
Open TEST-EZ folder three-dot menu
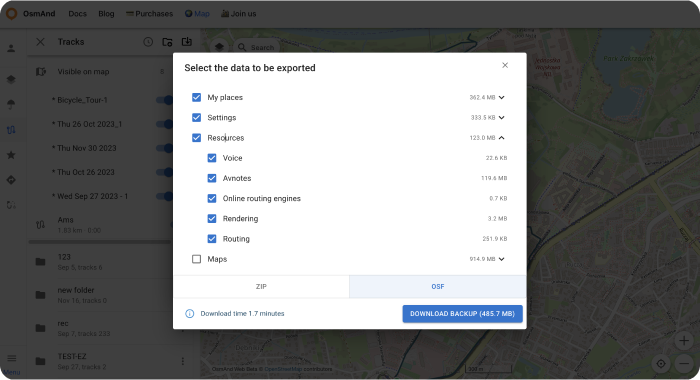[183, 361]
